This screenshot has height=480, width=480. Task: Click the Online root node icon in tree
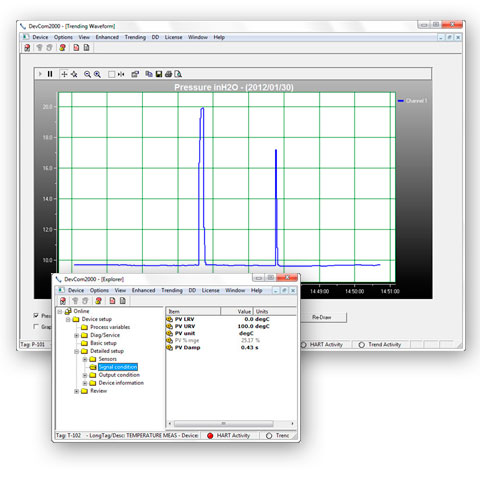tap(68, 311)
